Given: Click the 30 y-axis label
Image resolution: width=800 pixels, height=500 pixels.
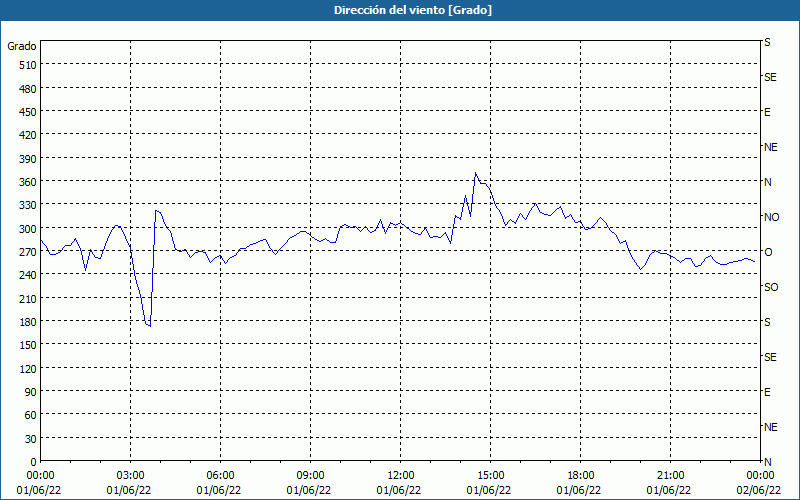Looking at the screenshot, I should (x=31, y=439).
